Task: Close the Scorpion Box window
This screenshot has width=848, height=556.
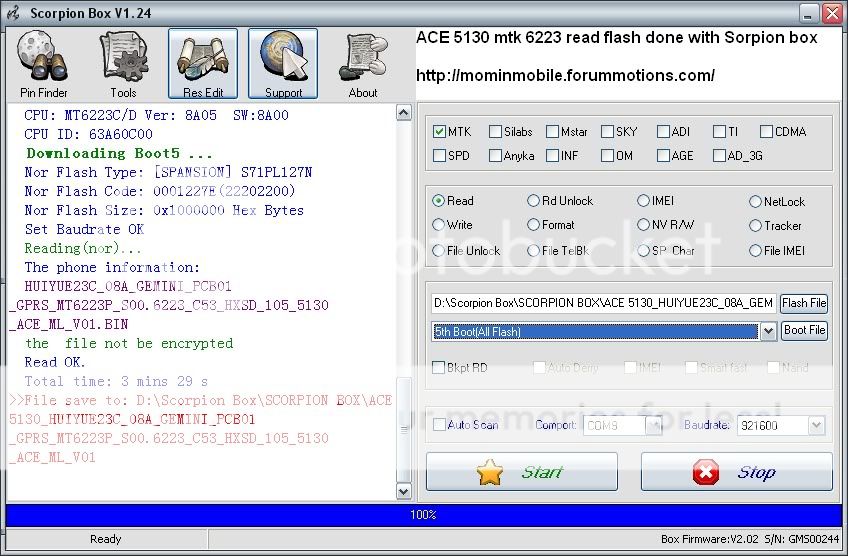Action: click(x=831, y=13)
